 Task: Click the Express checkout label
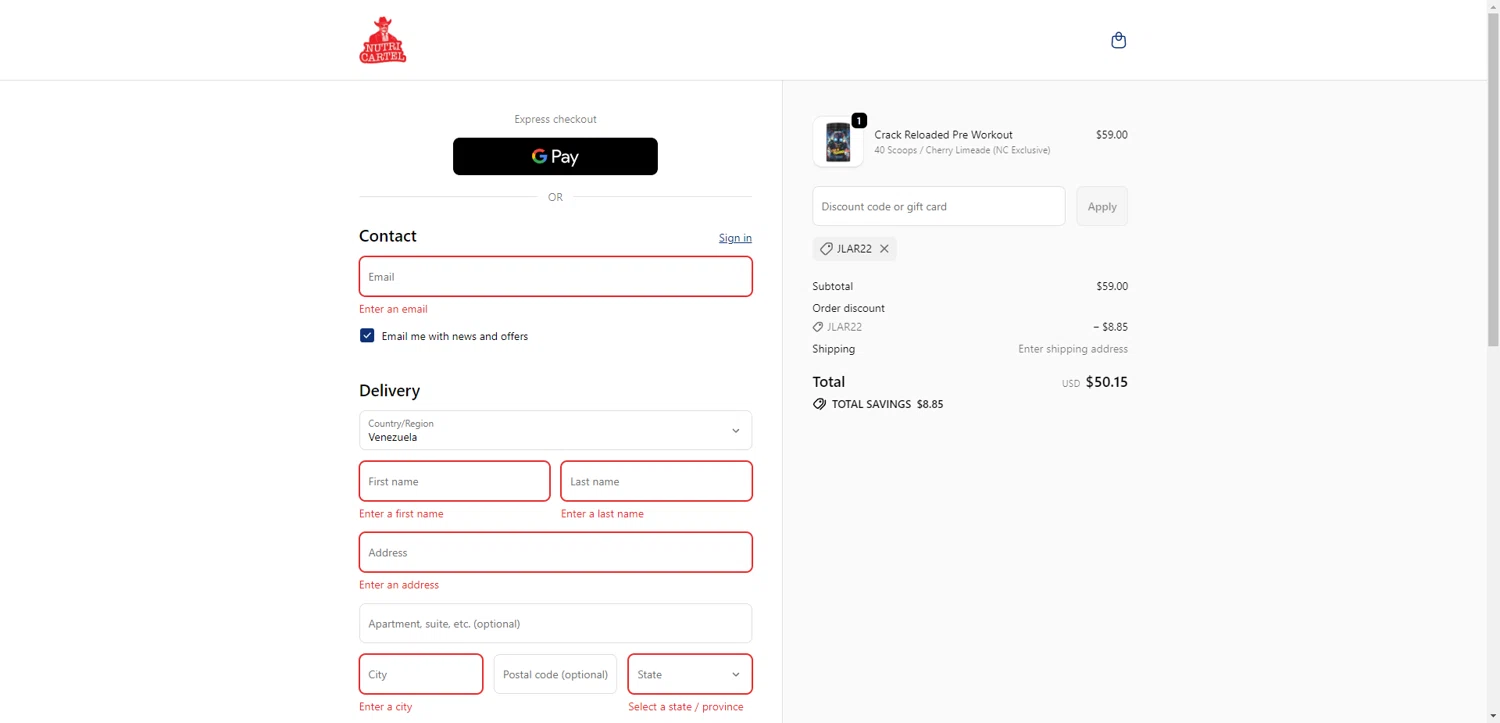tap(555, 119)
